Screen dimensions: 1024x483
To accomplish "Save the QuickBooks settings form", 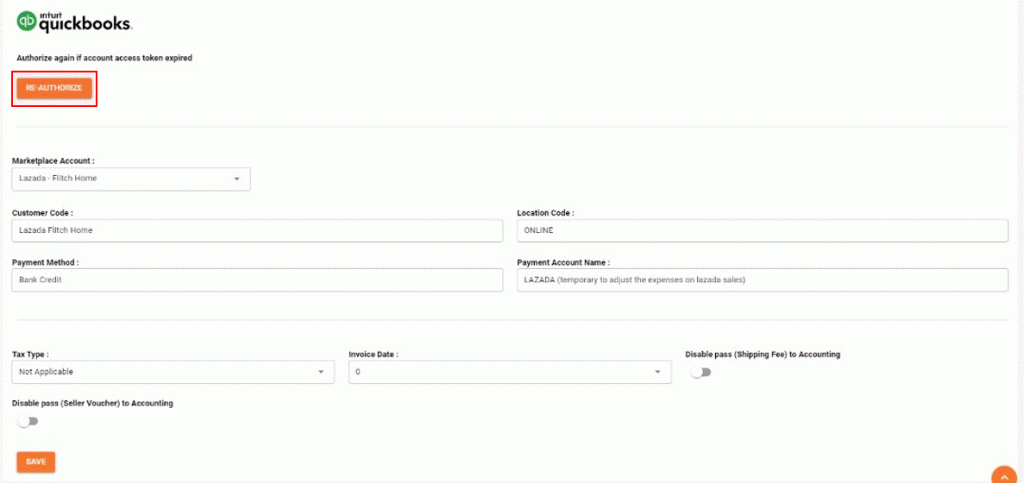I will (x=36, y=461).
